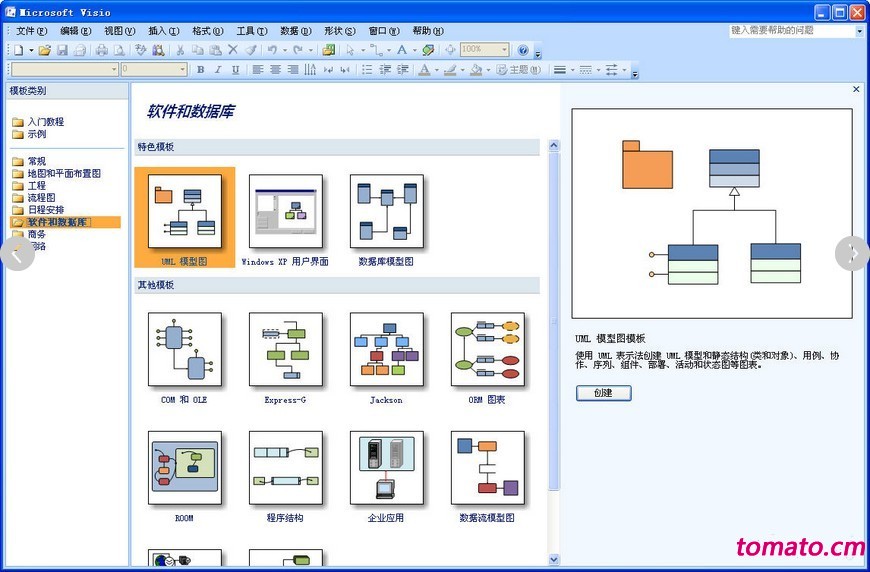This screenshot has width=870, height=572.
Task: Select the Text tool
Action: coord(402,50)
